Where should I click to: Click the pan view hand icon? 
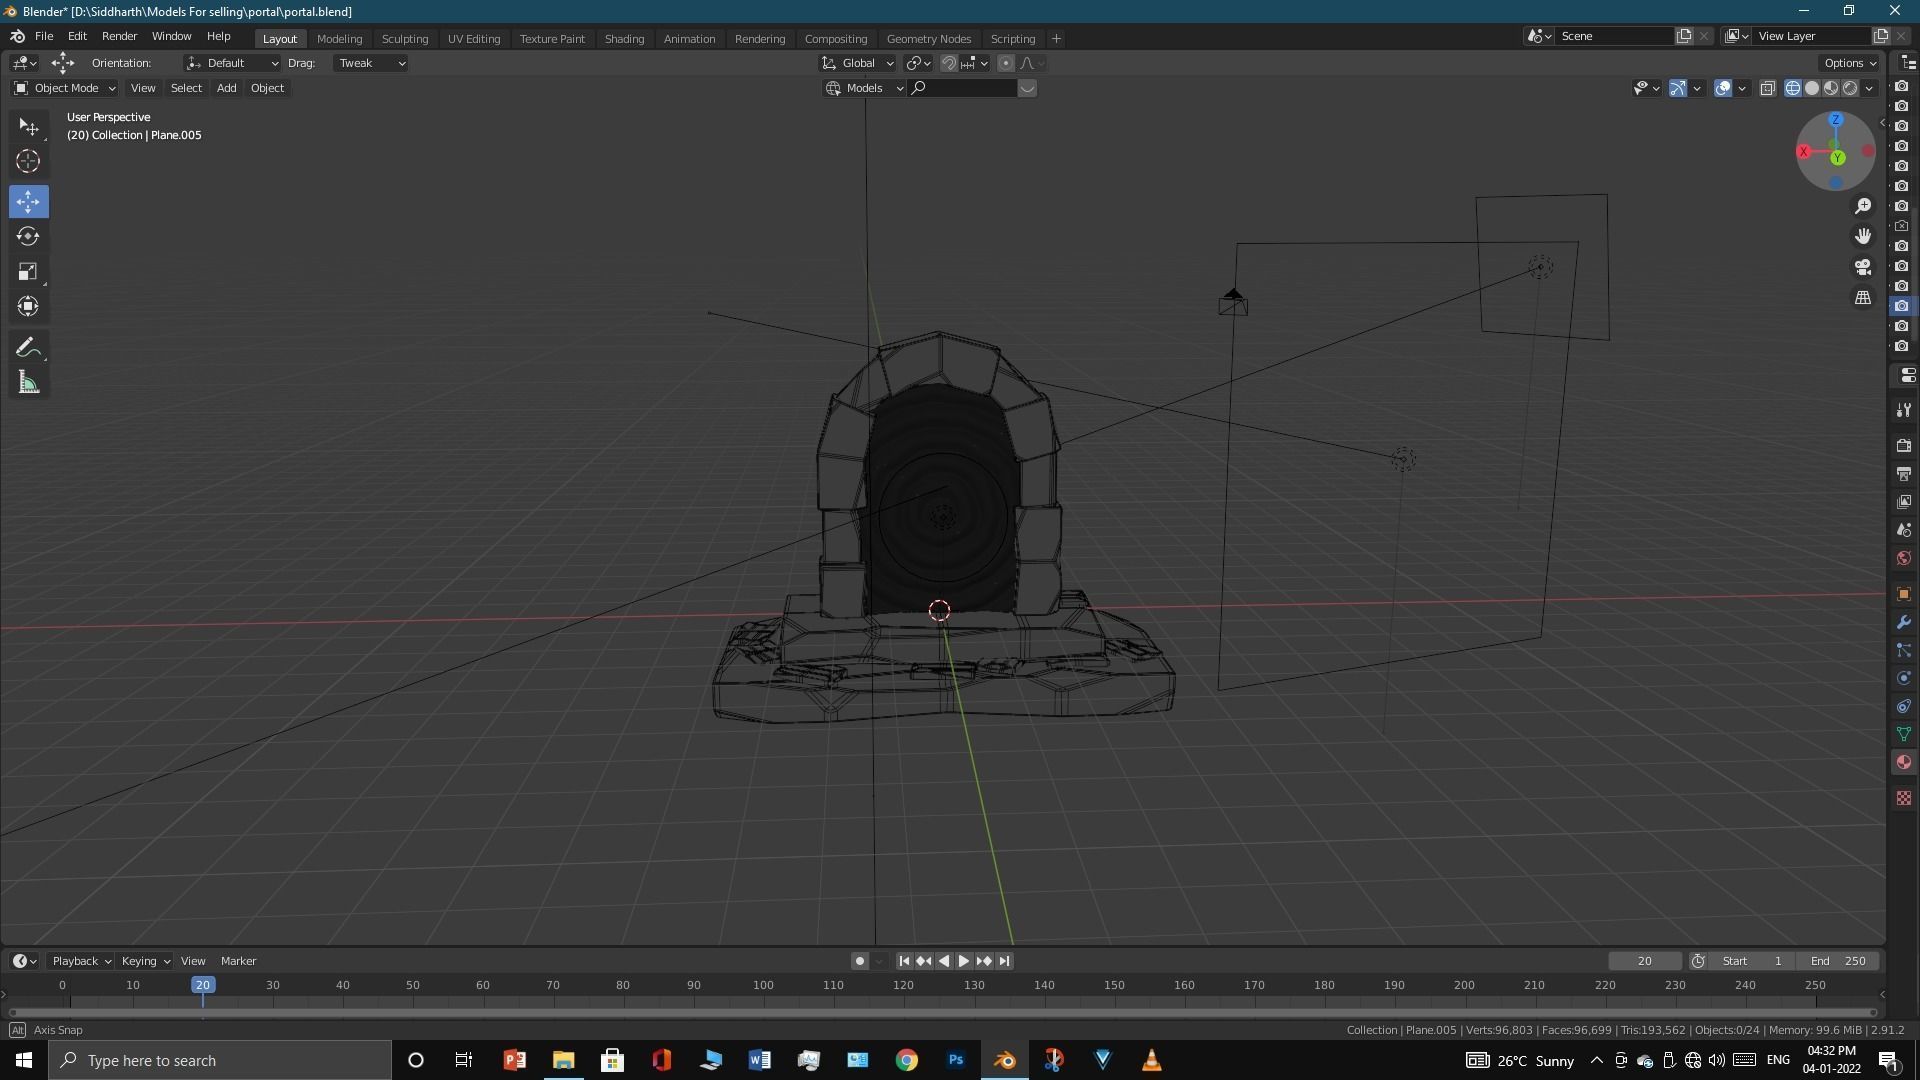pos(1863,237)
